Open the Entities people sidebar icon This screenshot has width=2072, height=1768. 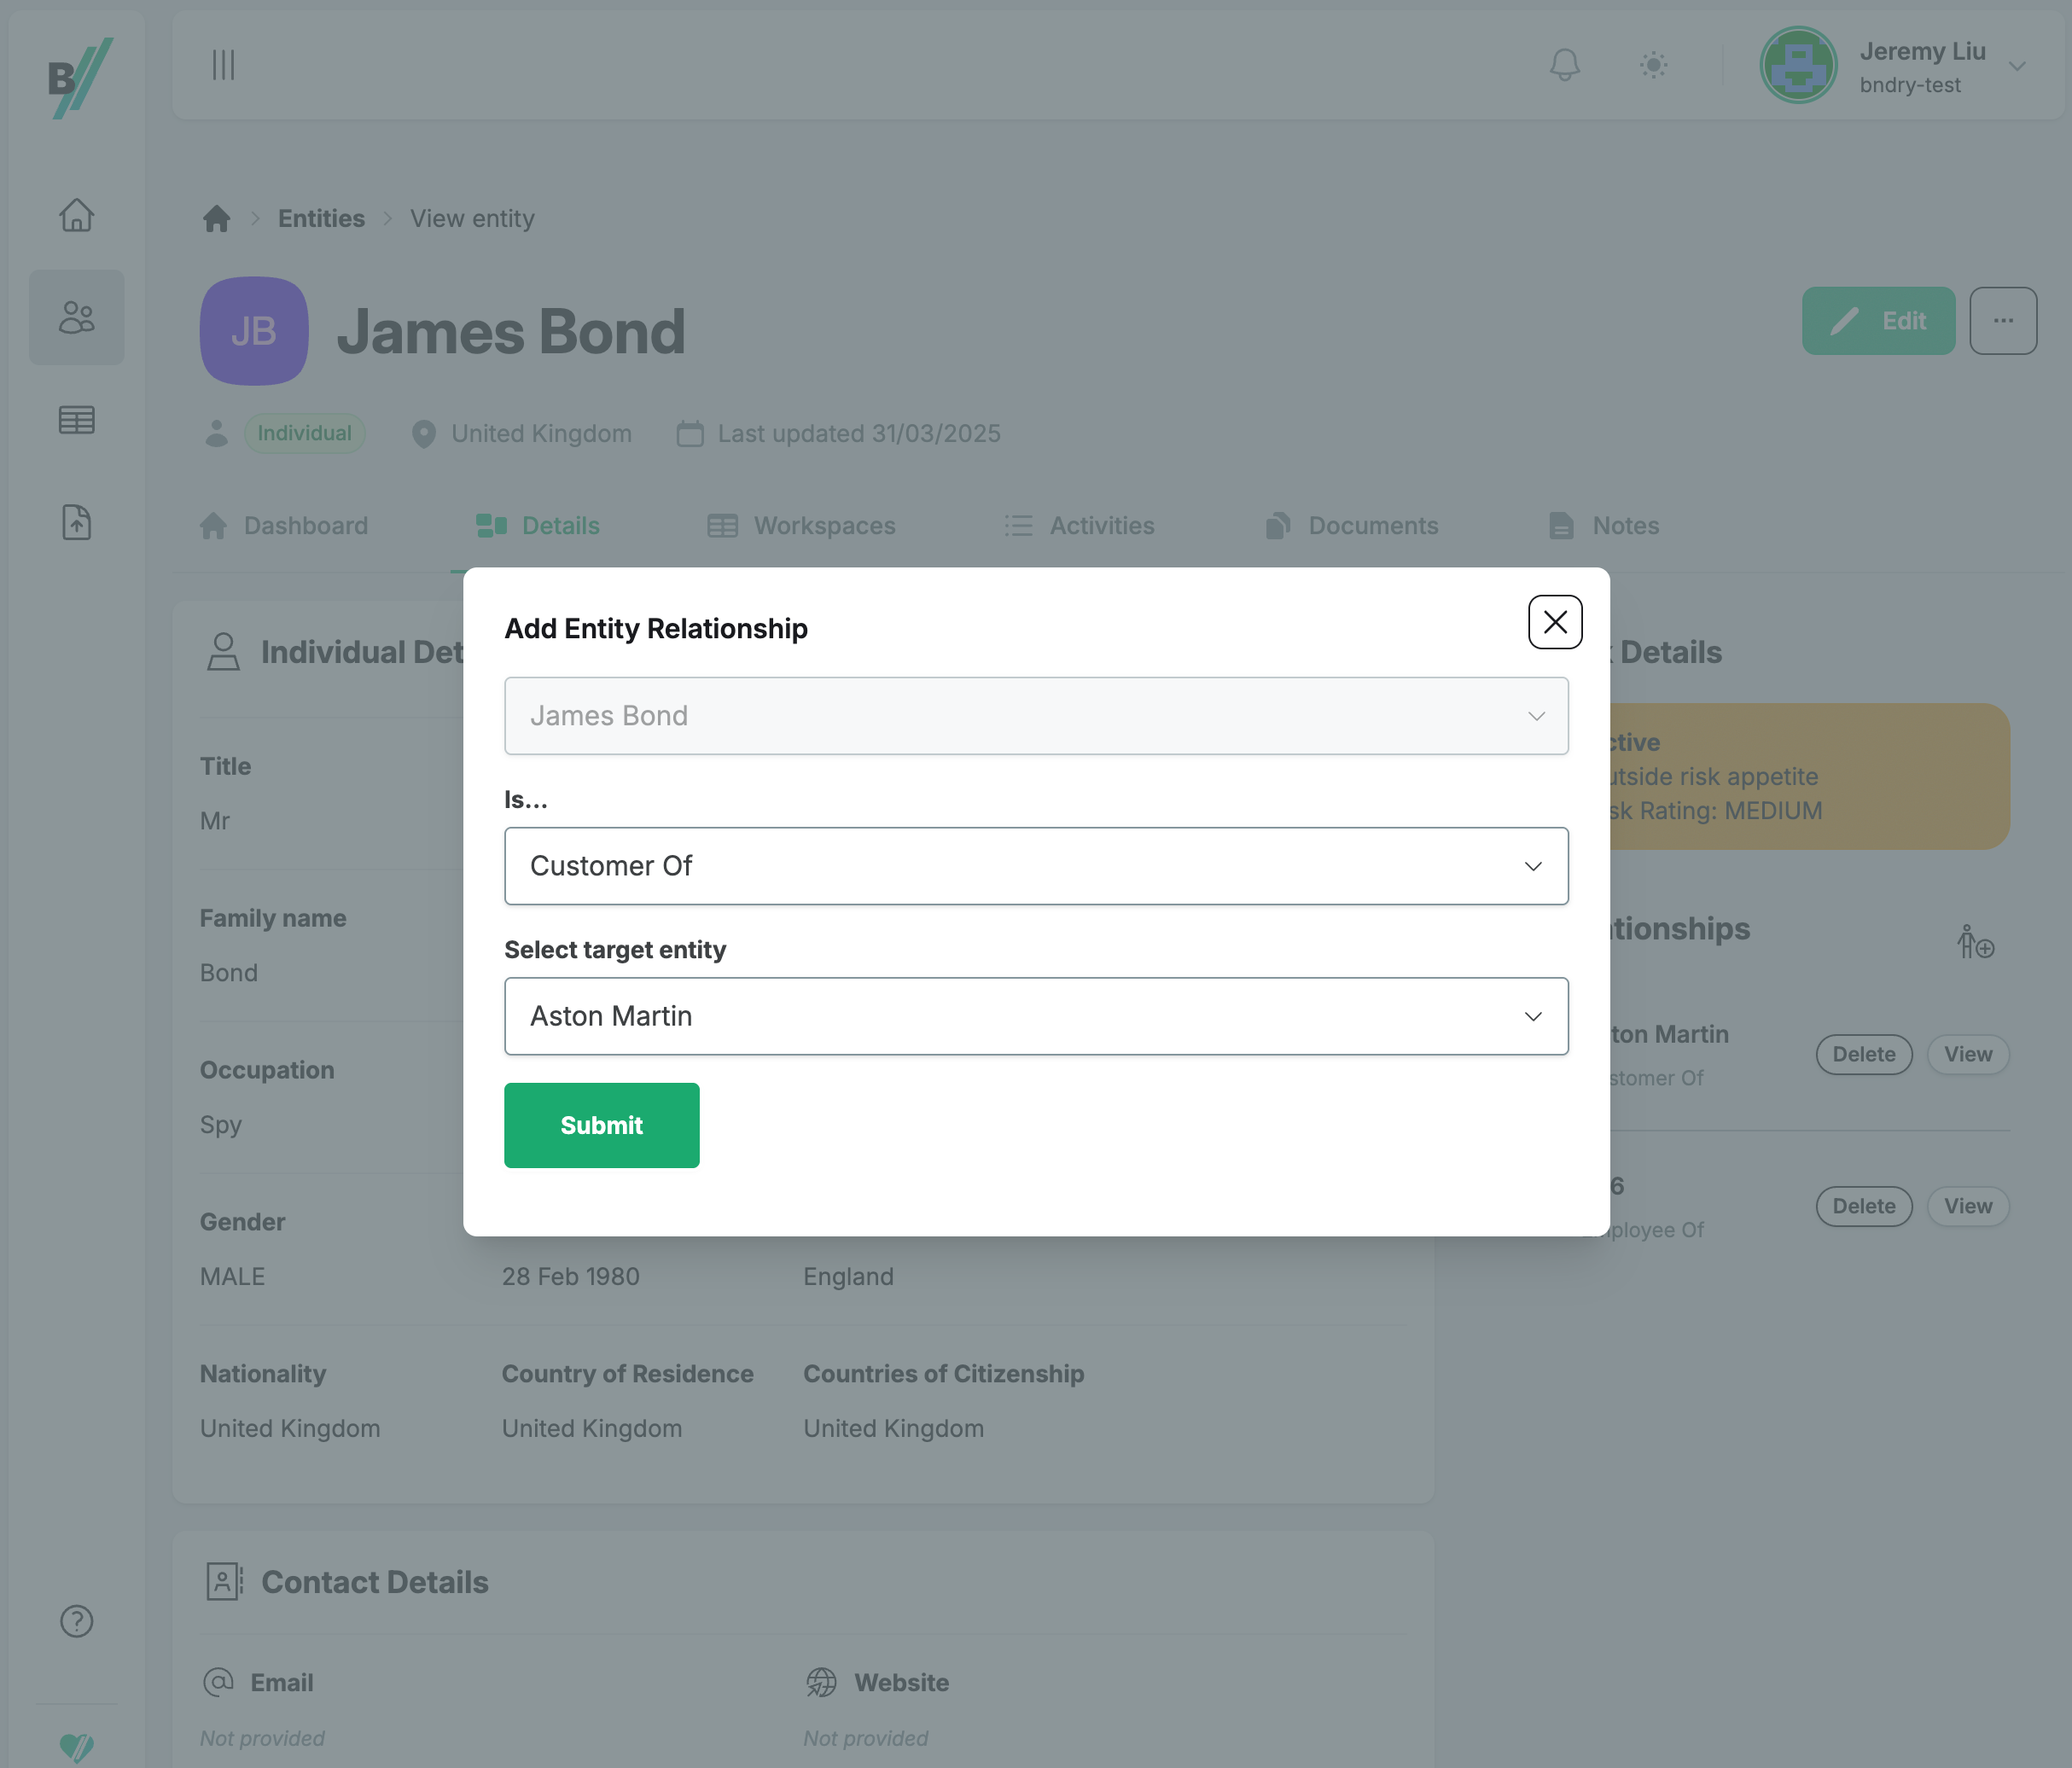(x=77, y=317)
